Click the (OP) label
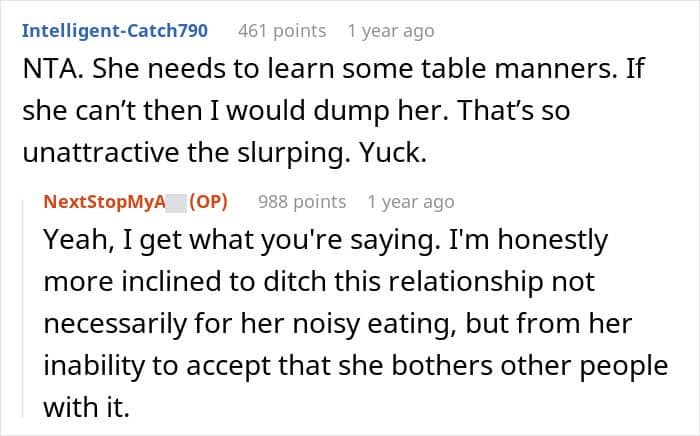 pyautogui.click(x=208, y=201)
